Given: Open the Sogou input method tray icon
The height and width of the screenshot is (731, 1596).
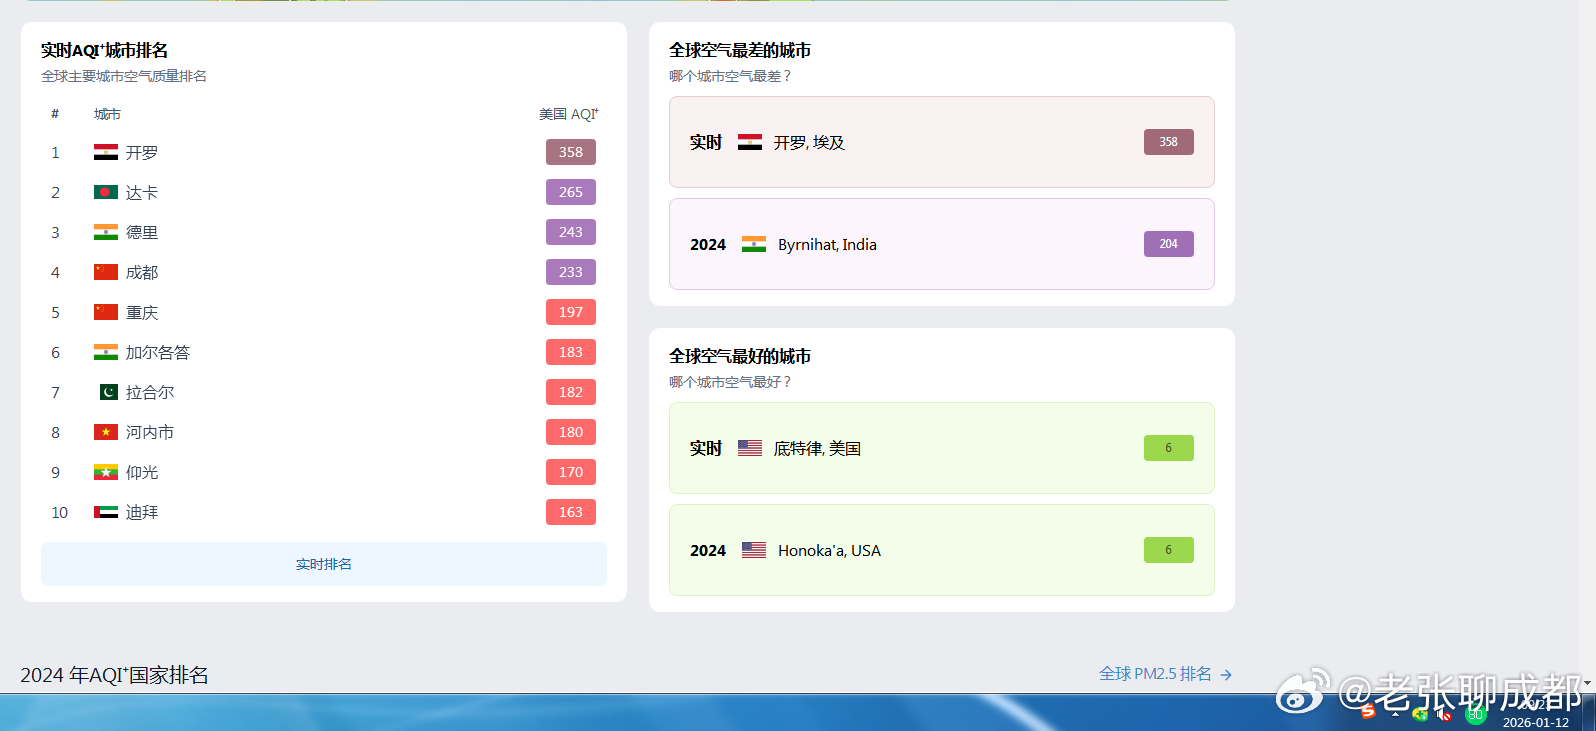Looking at the screenshot, I should [x=1368, y=712].
